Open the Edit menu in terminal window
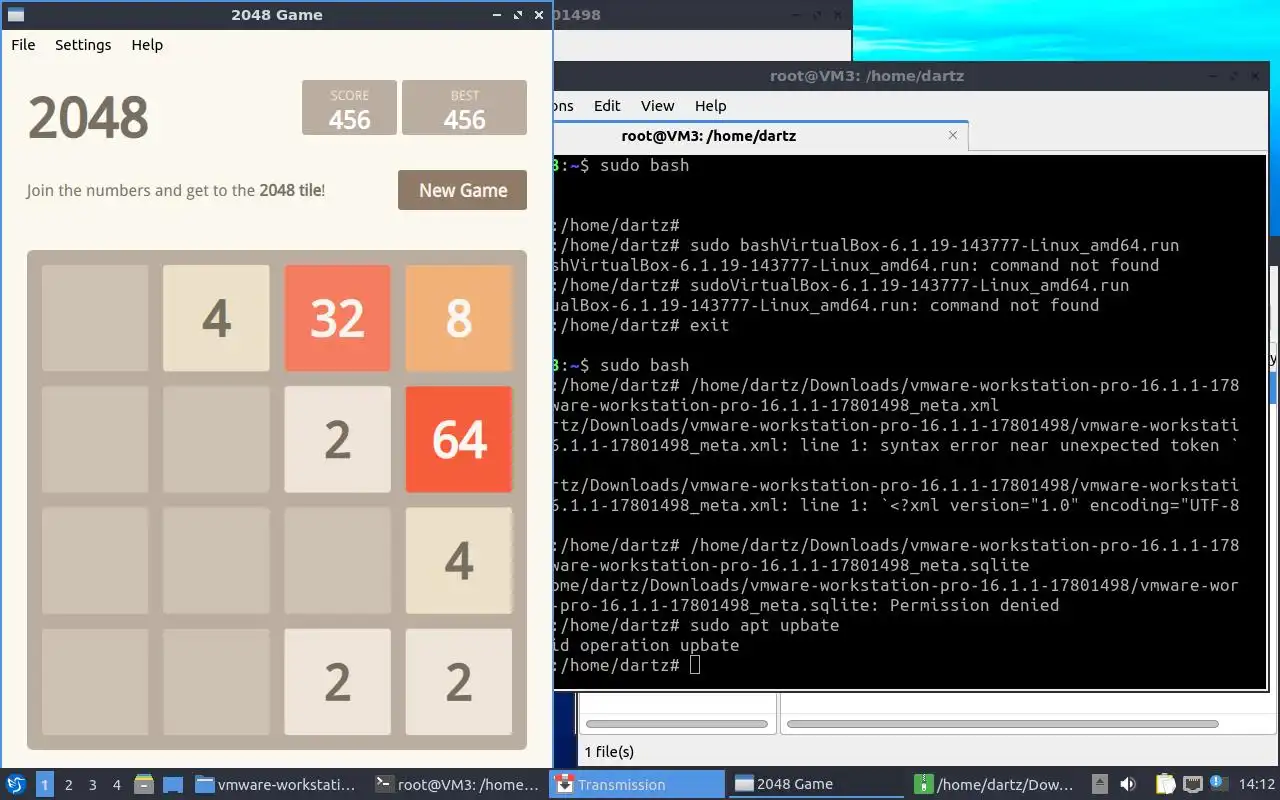 (x=607, y=106)
